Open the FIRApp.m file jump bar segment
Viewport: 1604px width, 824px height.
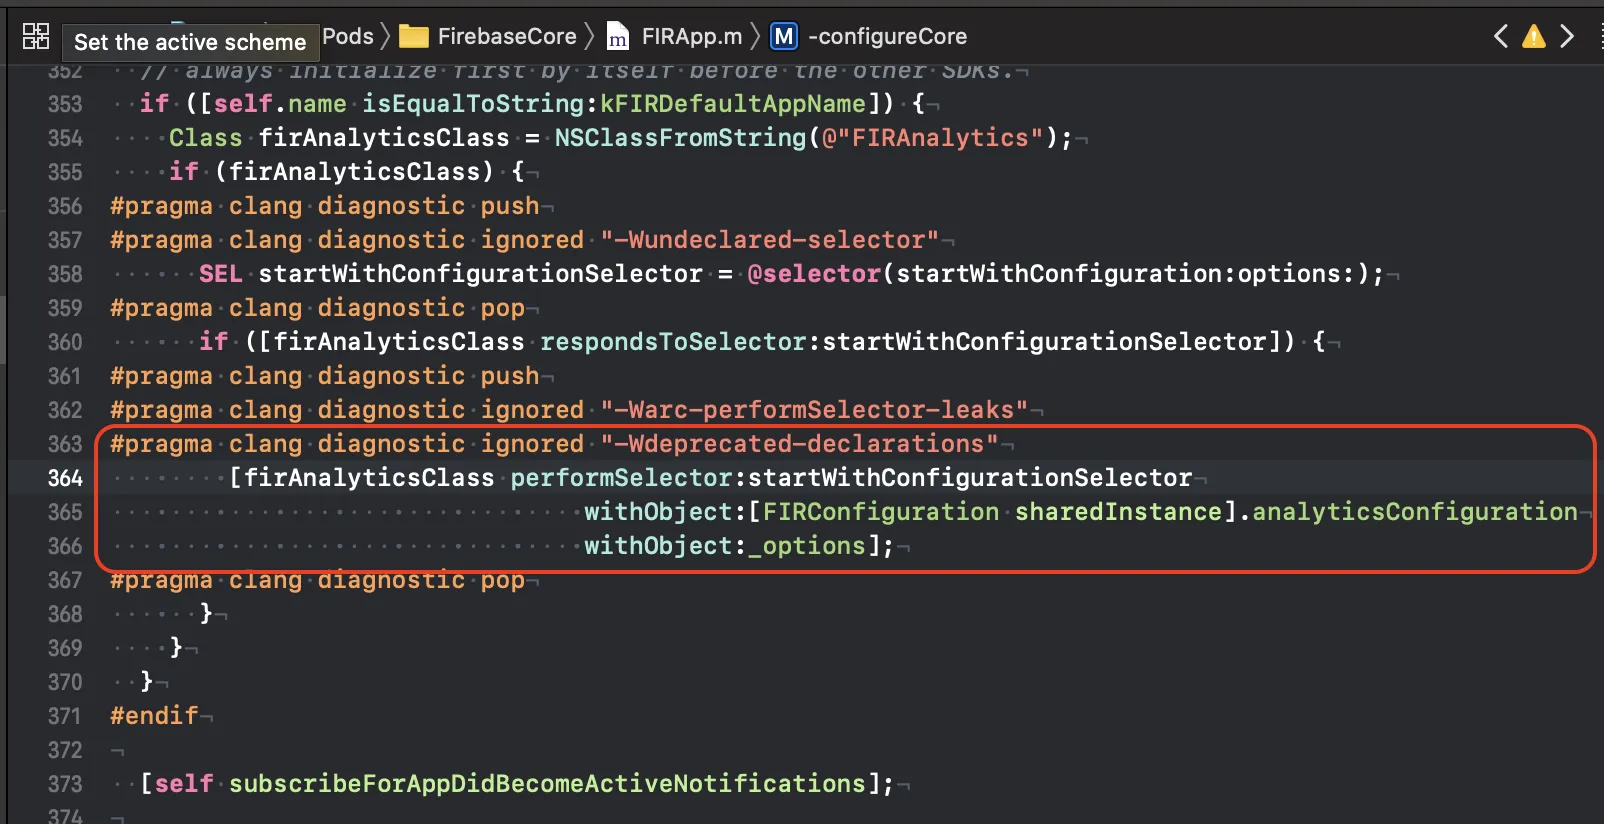(675, 37)
